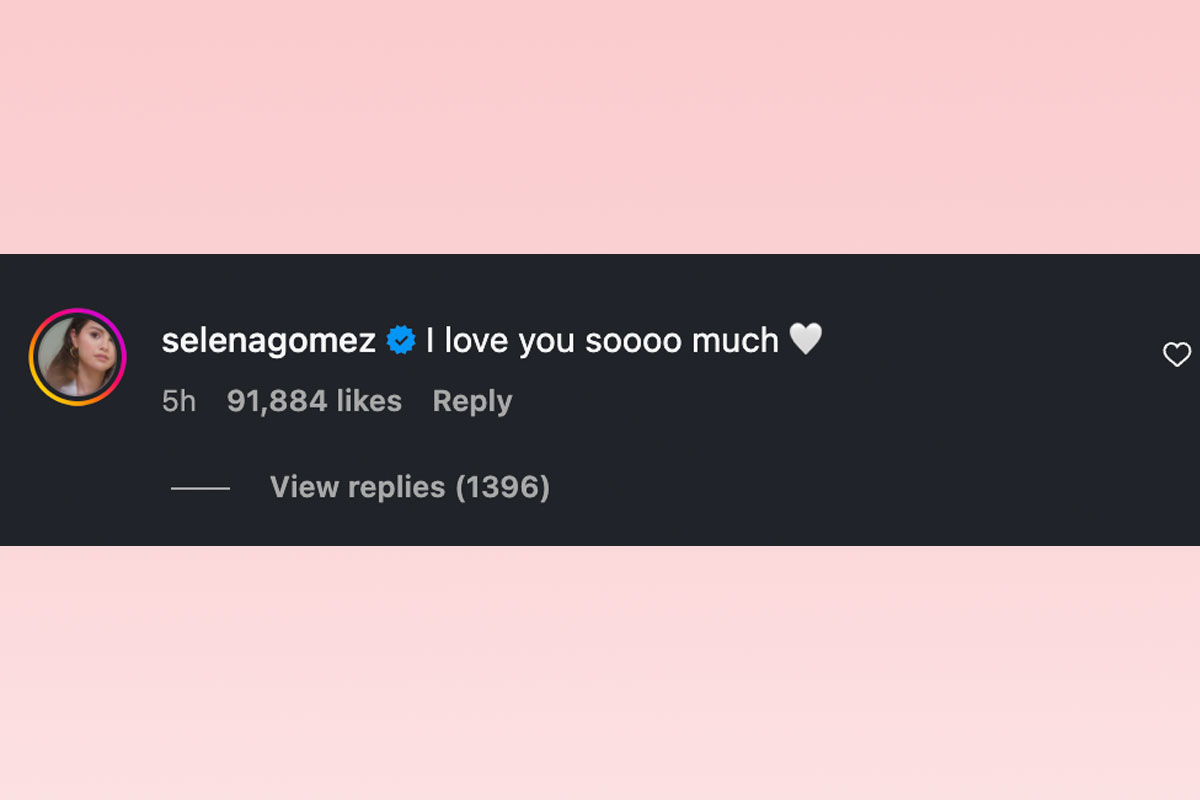Open selenagomez's profile picture
Image resolution: width=1200 pixels, height=800 pixels.
click(x=78, y=357)
